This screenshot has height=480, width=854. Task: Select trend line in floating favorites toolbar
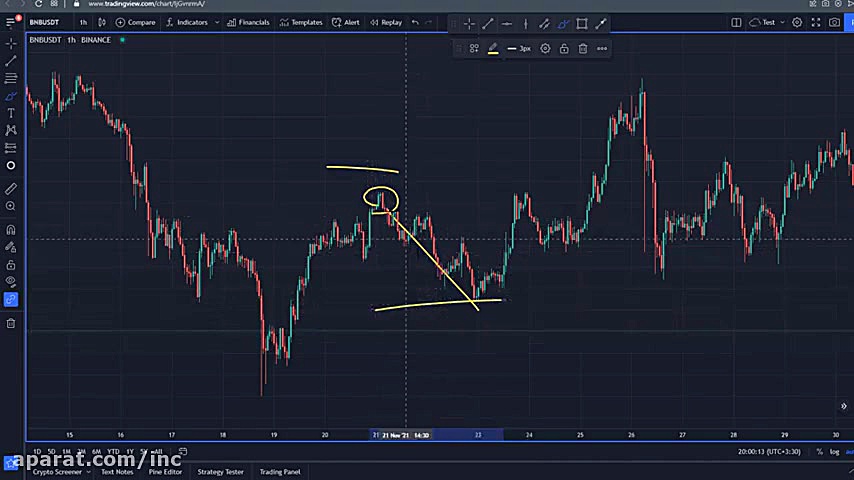(x=488, y=24)
